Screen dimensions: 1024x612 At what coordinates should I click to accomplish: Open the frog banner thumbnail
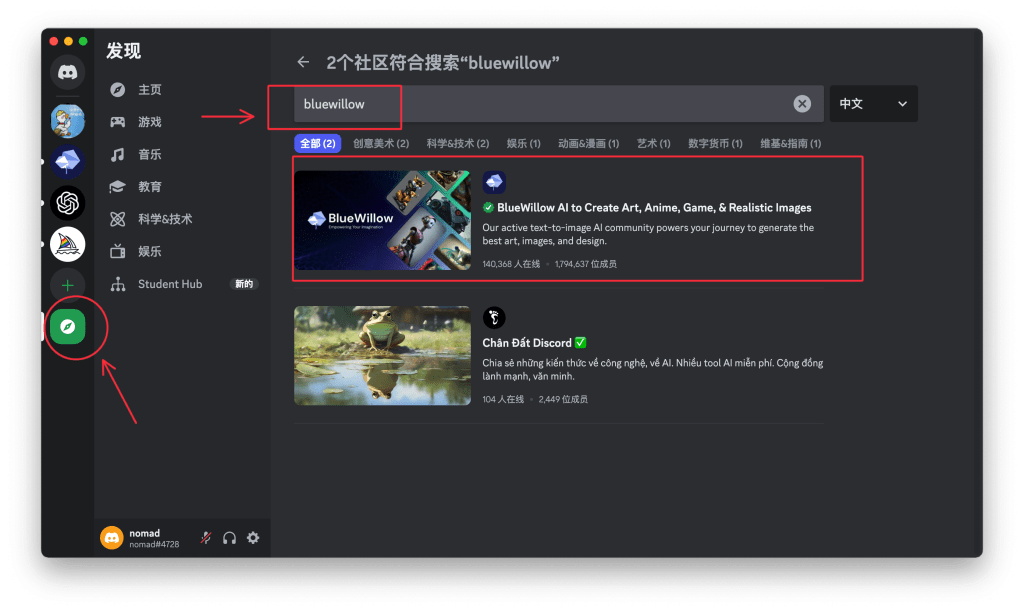pos(382,355)
